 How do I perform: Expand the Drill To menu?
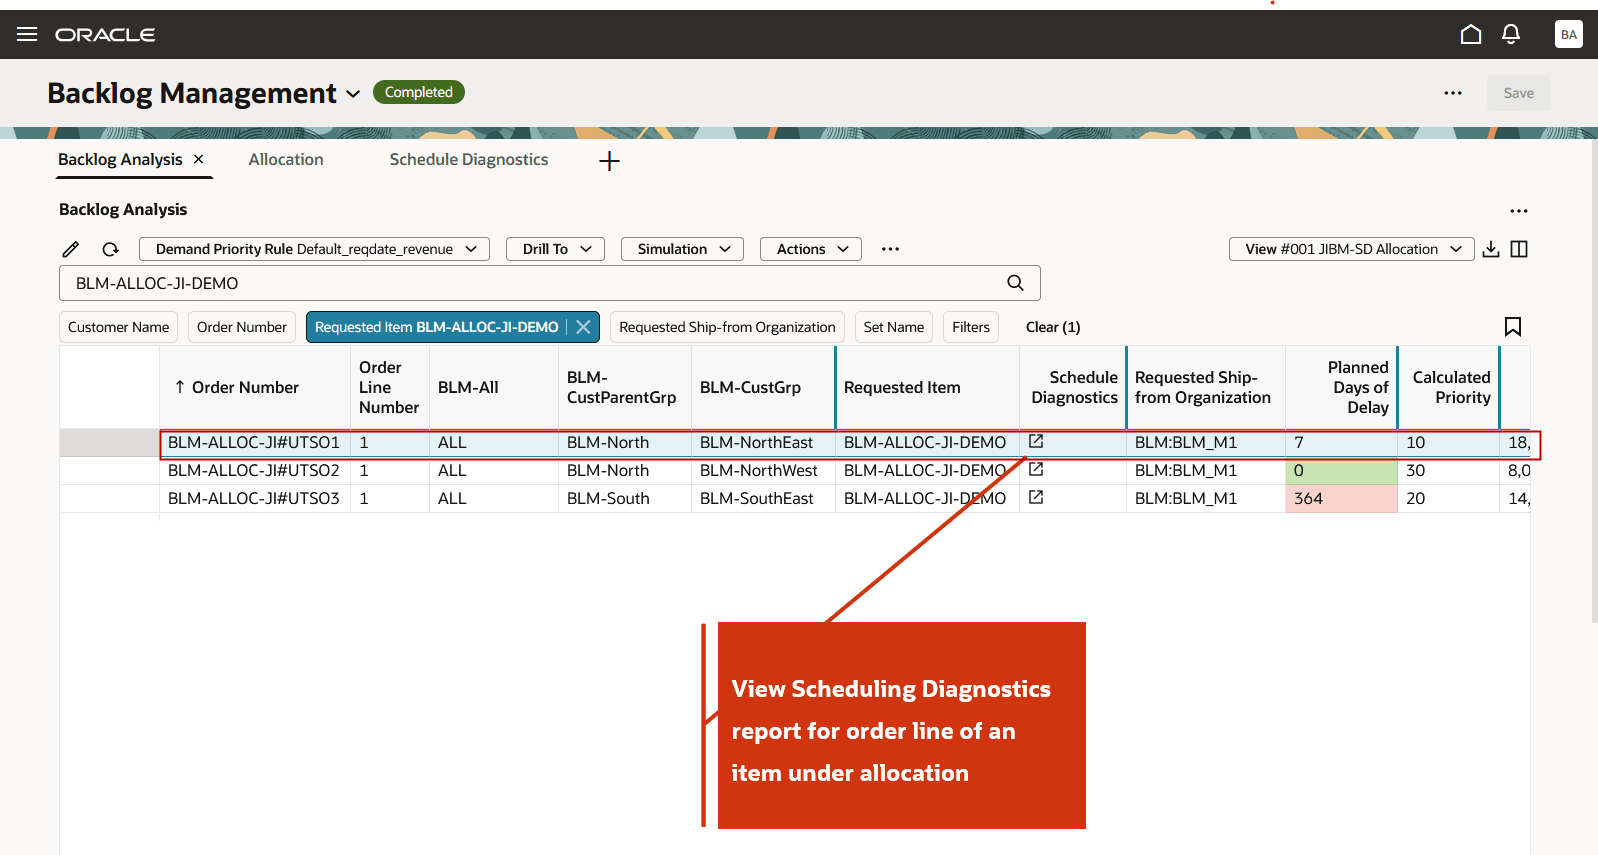pos(555,249)
